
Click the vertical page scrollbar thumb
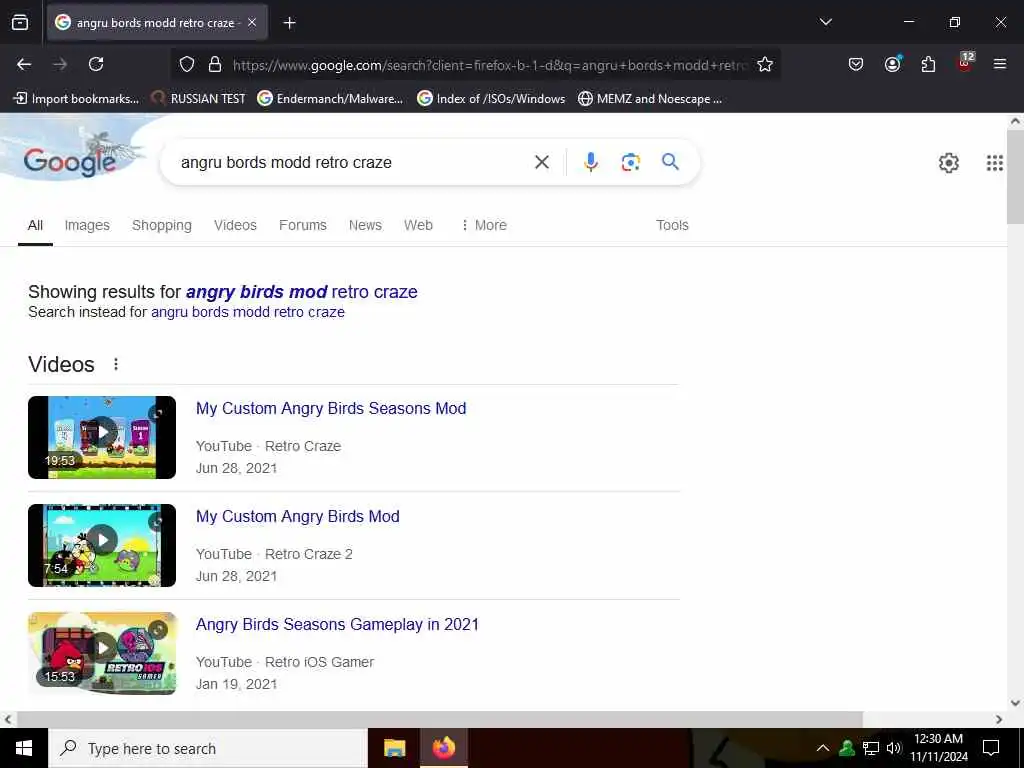click(1016, 176)
